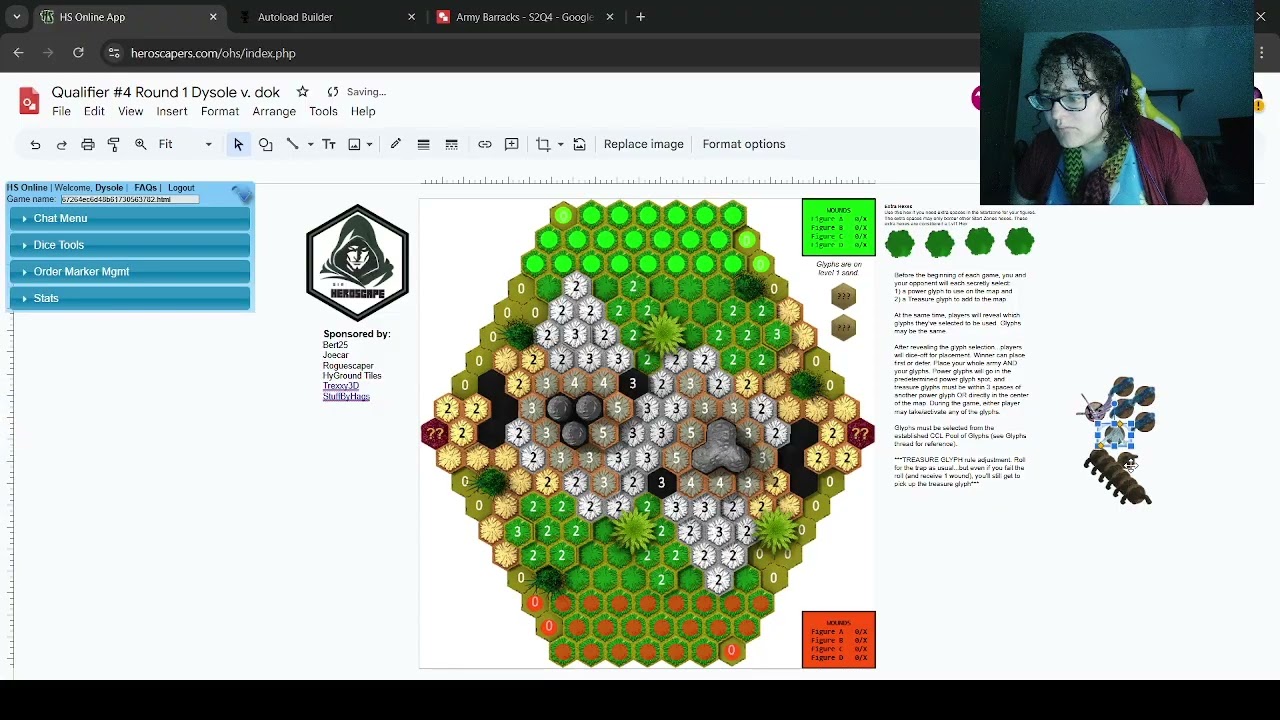Activate the paint format tool

[x=114, y=144]
